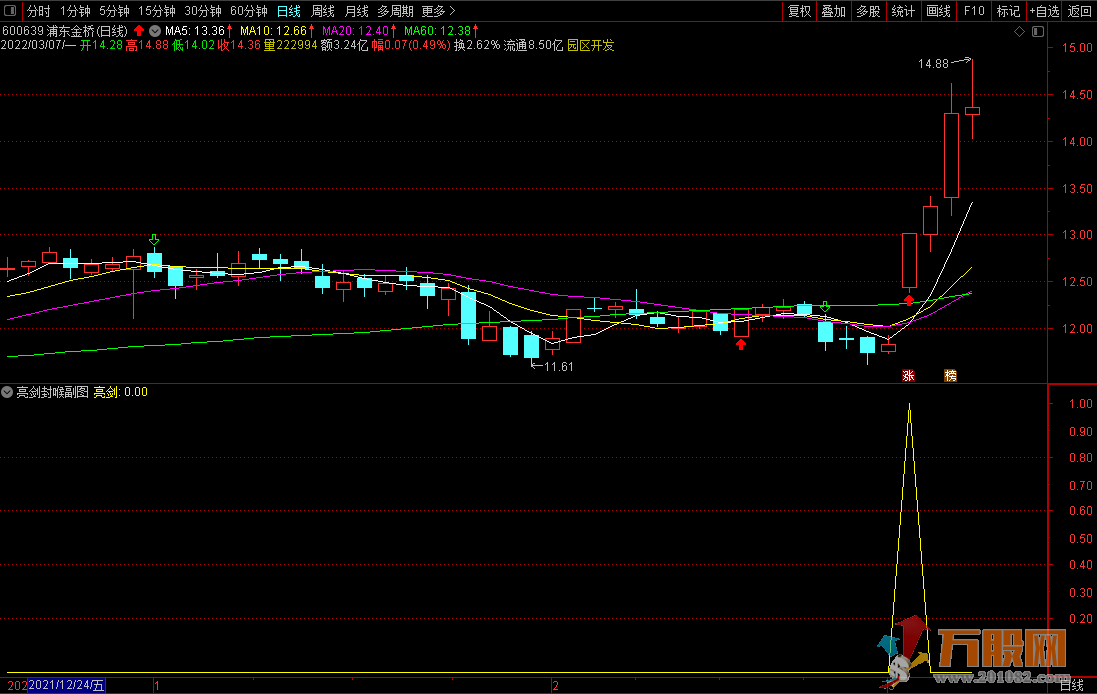
Task: Click 返回 to go back
Action: click(x=1080, y=11)
